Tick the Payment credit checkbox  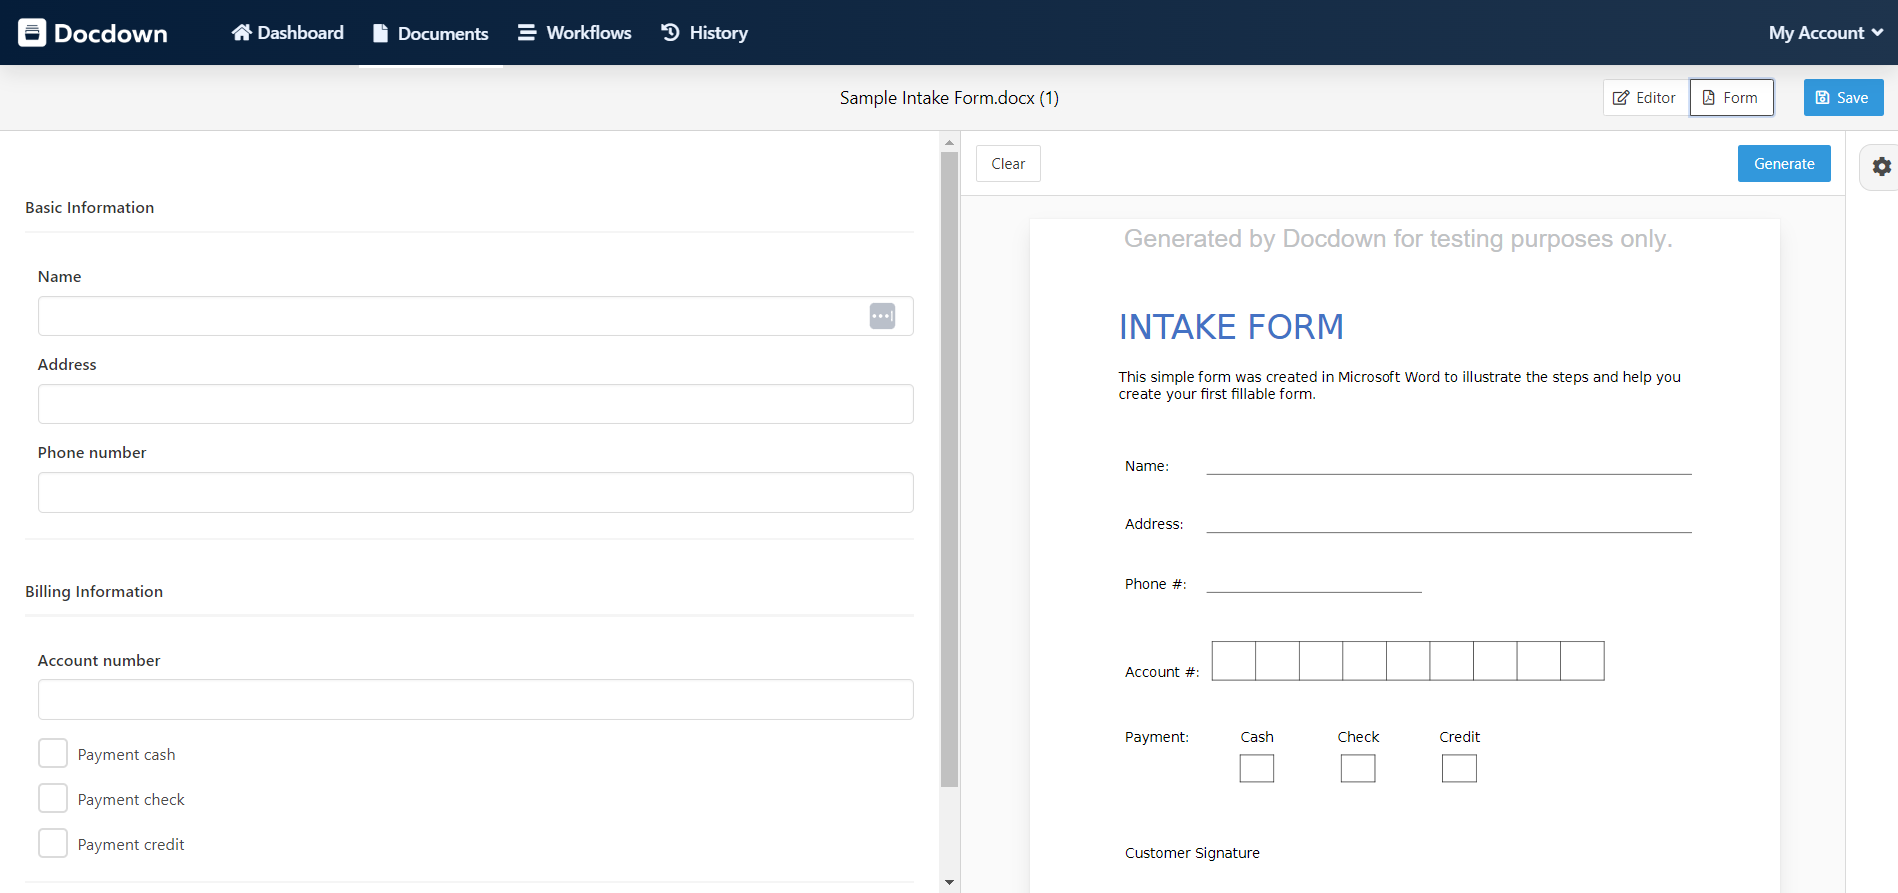[53, 844]
